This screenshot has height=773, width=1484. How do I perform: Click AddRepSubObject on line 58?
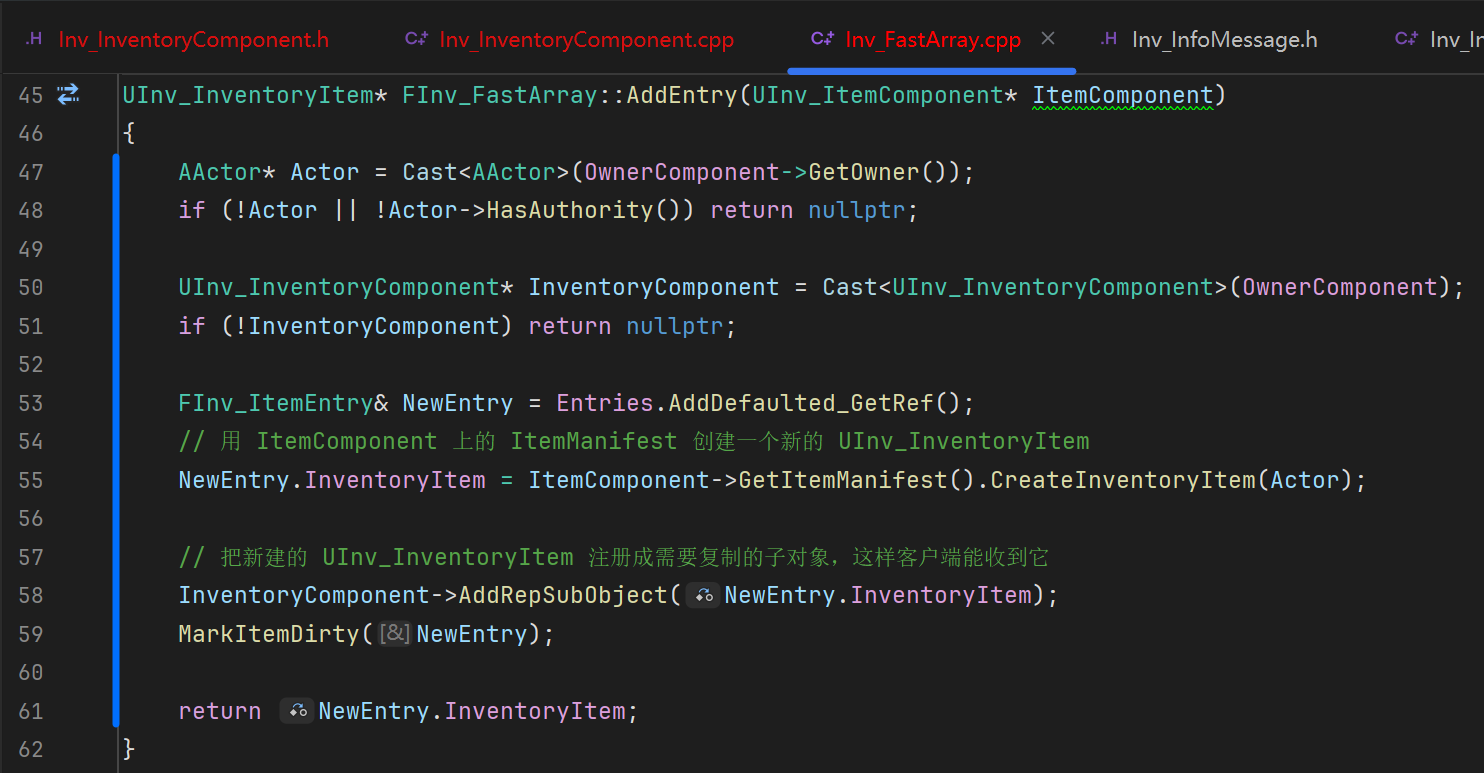pyautogui.click(x=563, y=596)
